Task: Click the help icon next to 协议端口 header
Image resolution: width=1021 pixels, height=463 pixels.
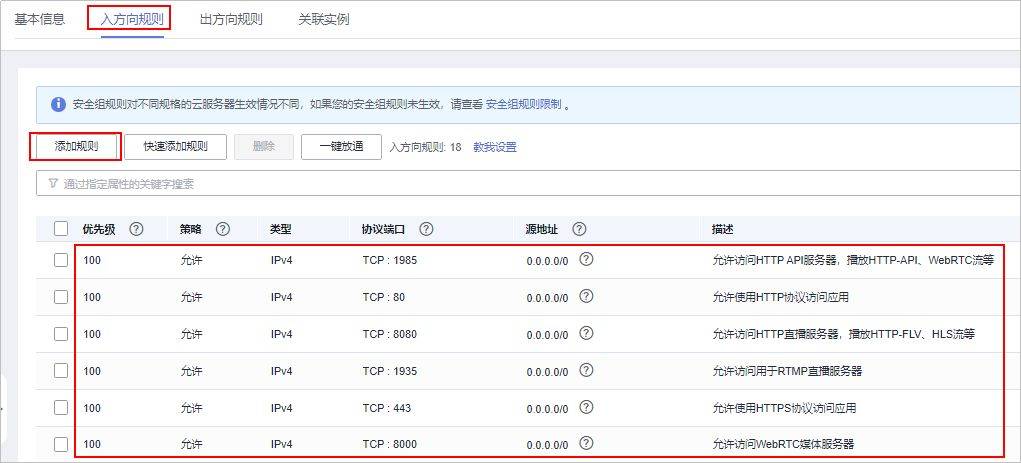Action: point(426,229)
